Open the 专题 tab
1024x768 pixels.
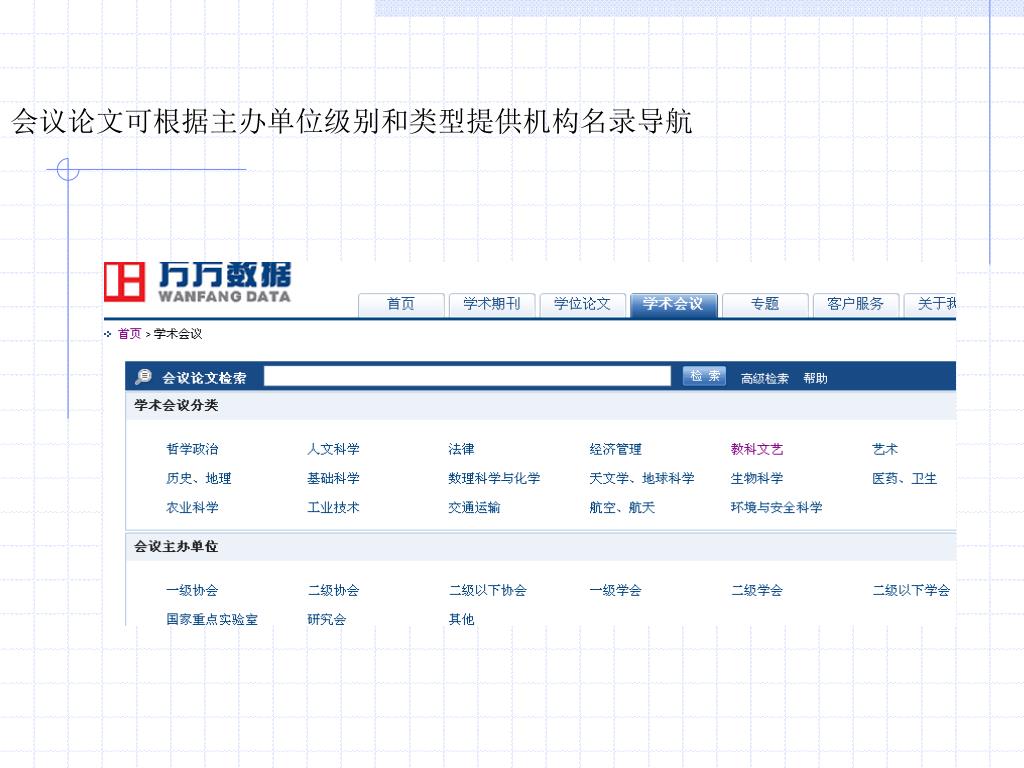[x=765, y=304]
